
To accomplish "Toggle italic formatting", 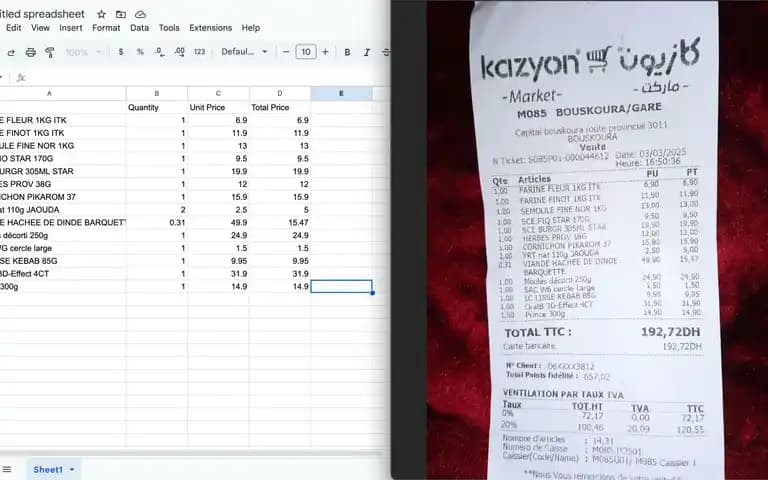I will pos(367,52).
